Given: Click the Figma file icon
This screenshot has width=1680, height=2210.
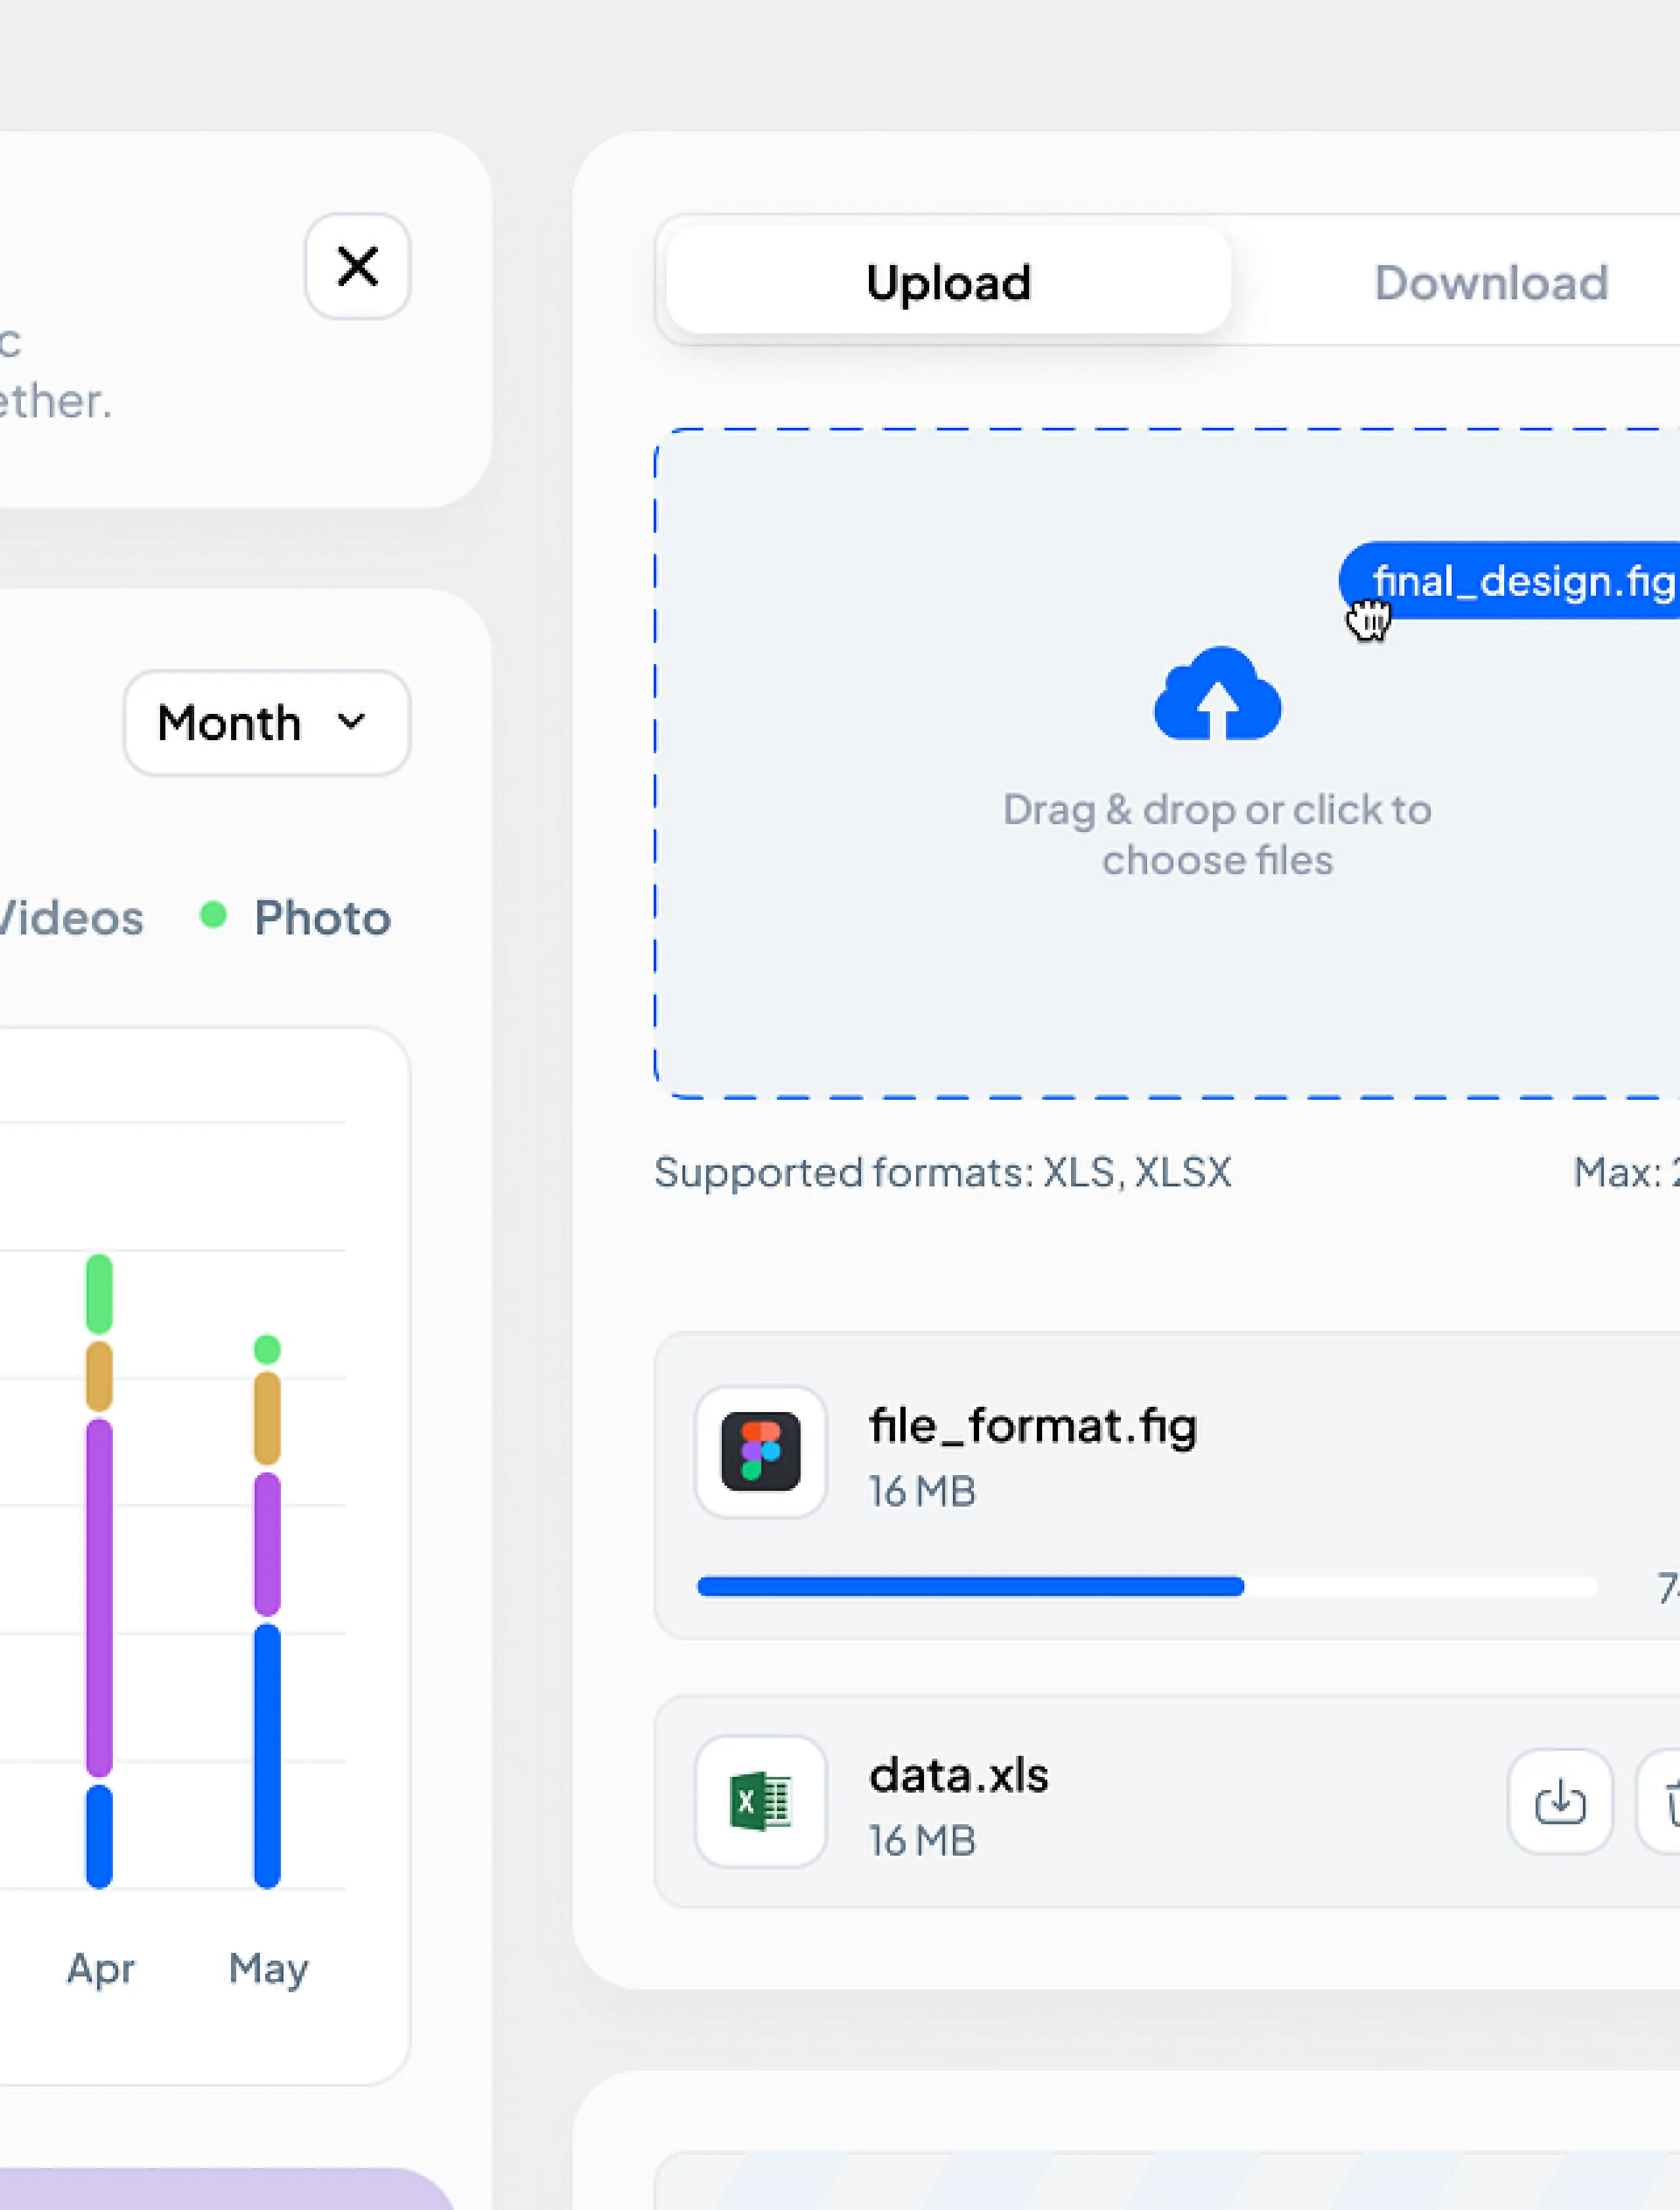Looking at the screenshot, I should pyautogui.click(x=760, y=1451).
